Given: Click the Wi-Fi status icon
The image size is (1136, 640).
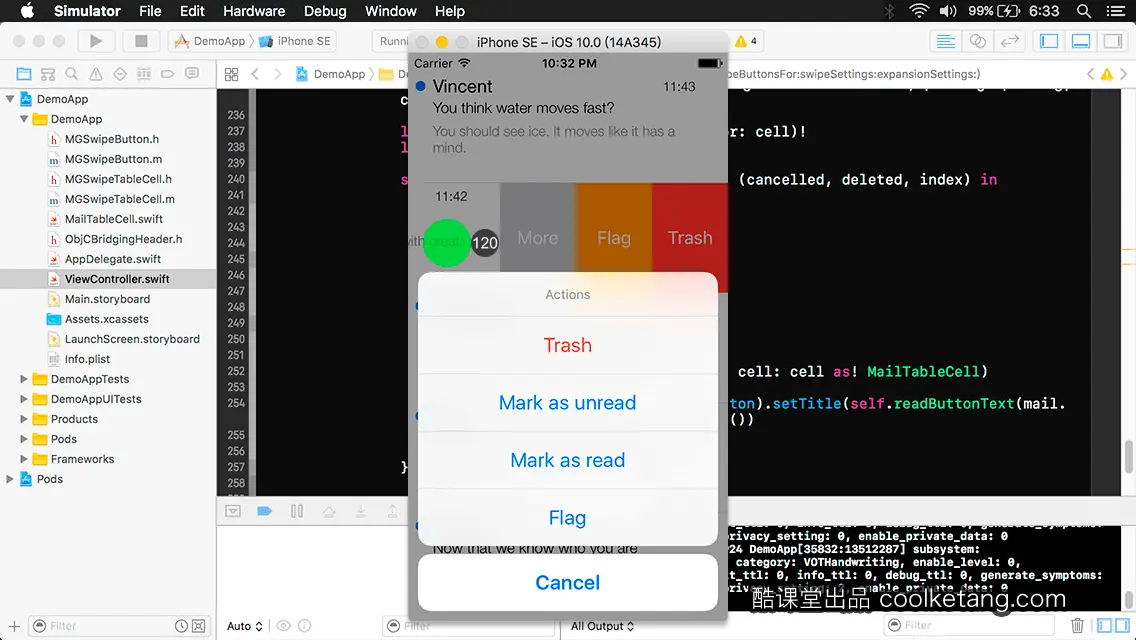Looking at the screenshot, I should tap(919, 11).
